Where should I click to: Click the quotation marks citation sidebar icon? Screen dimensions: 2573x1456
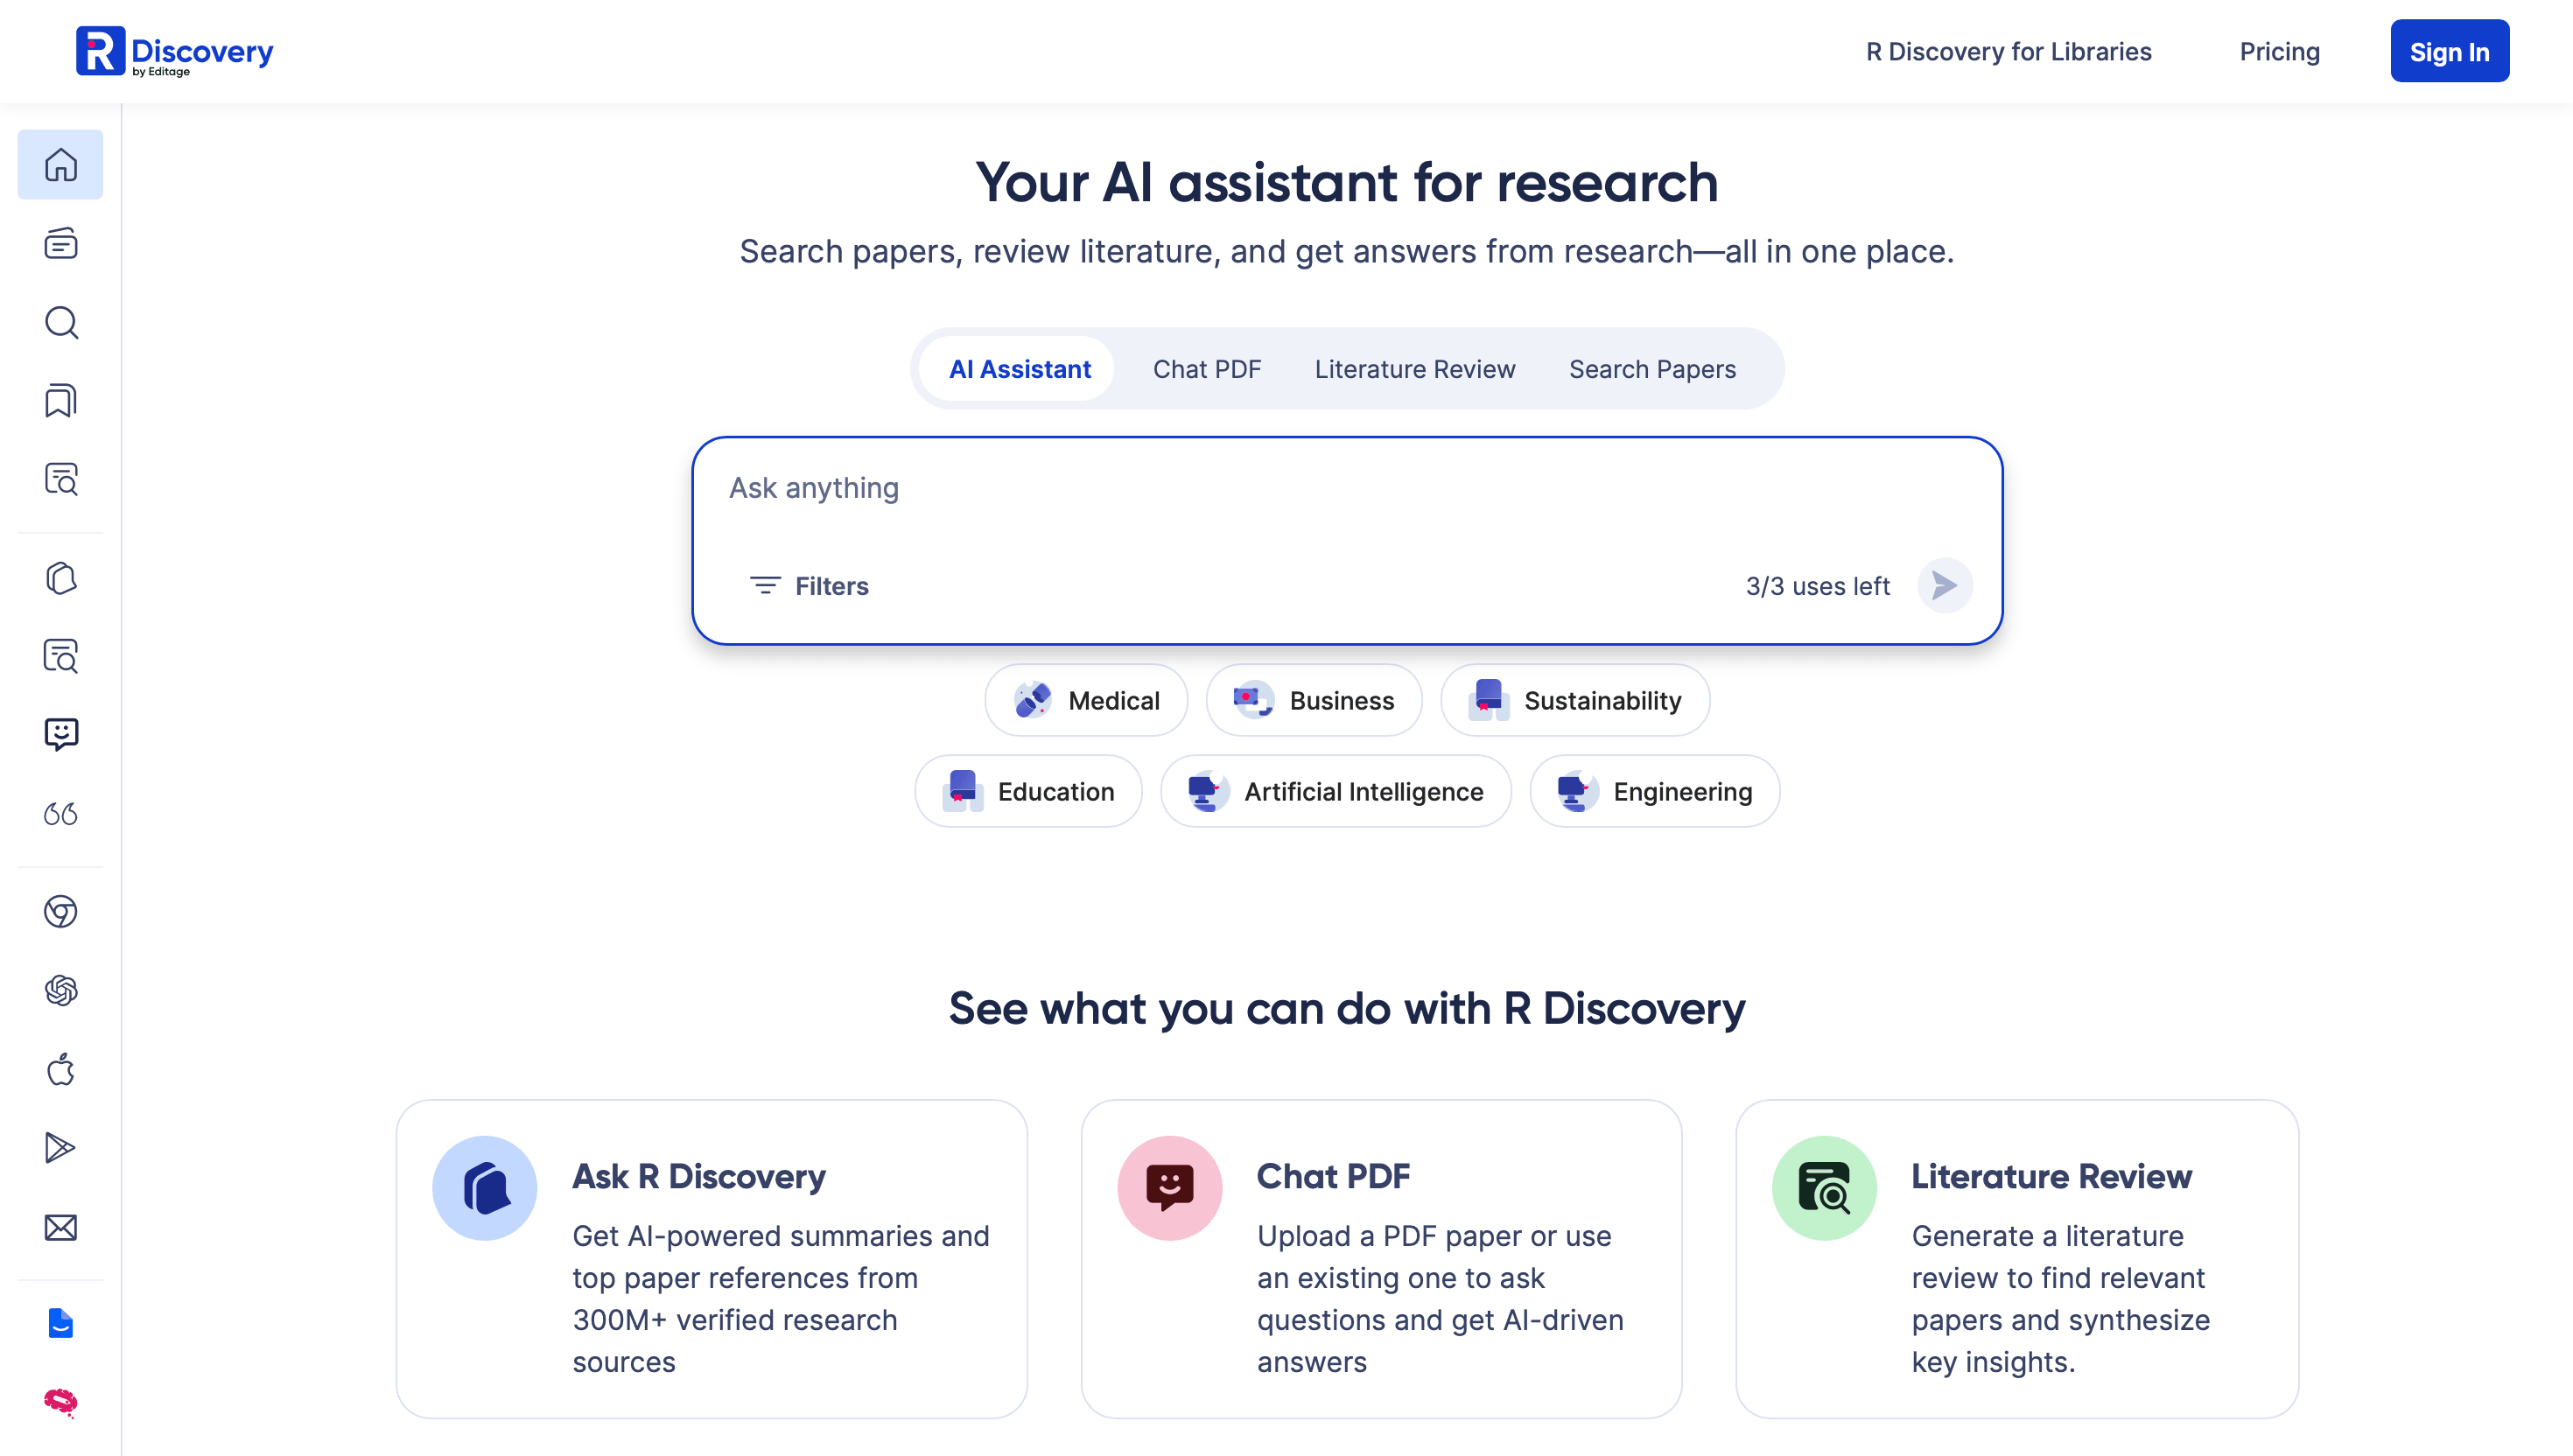point(60,813)
